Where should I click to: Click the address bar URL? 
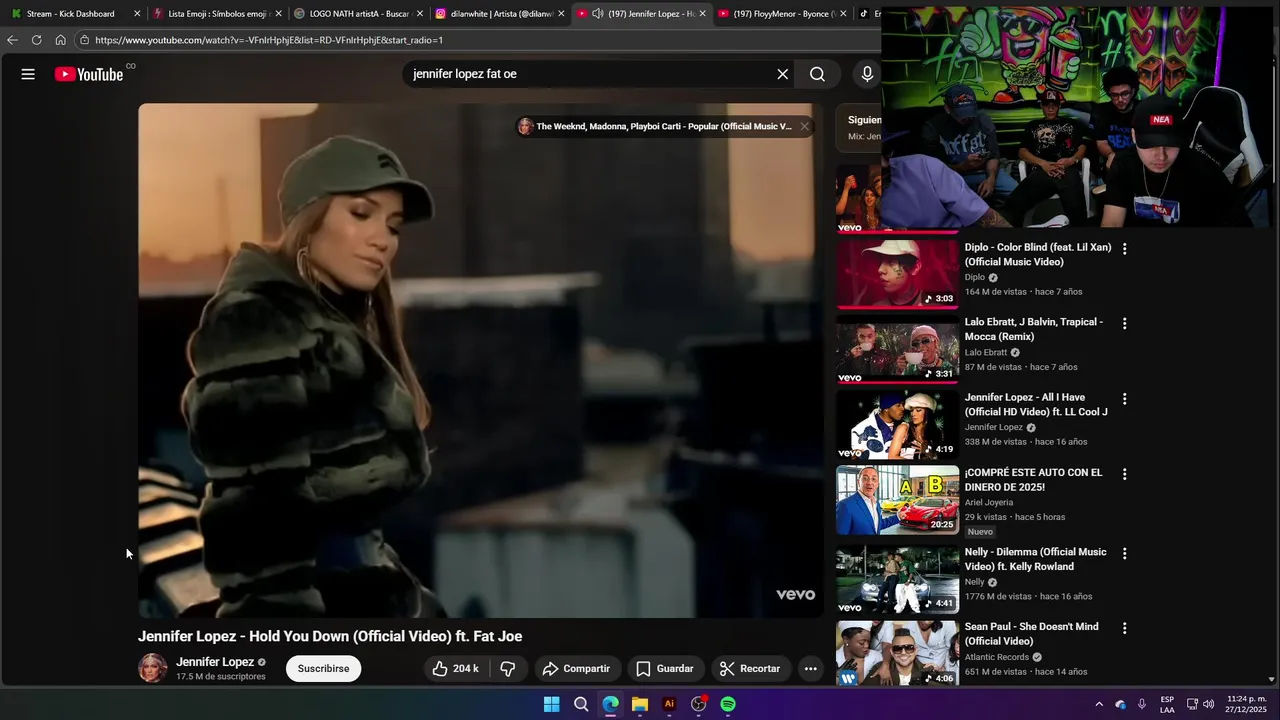(269, 40)
